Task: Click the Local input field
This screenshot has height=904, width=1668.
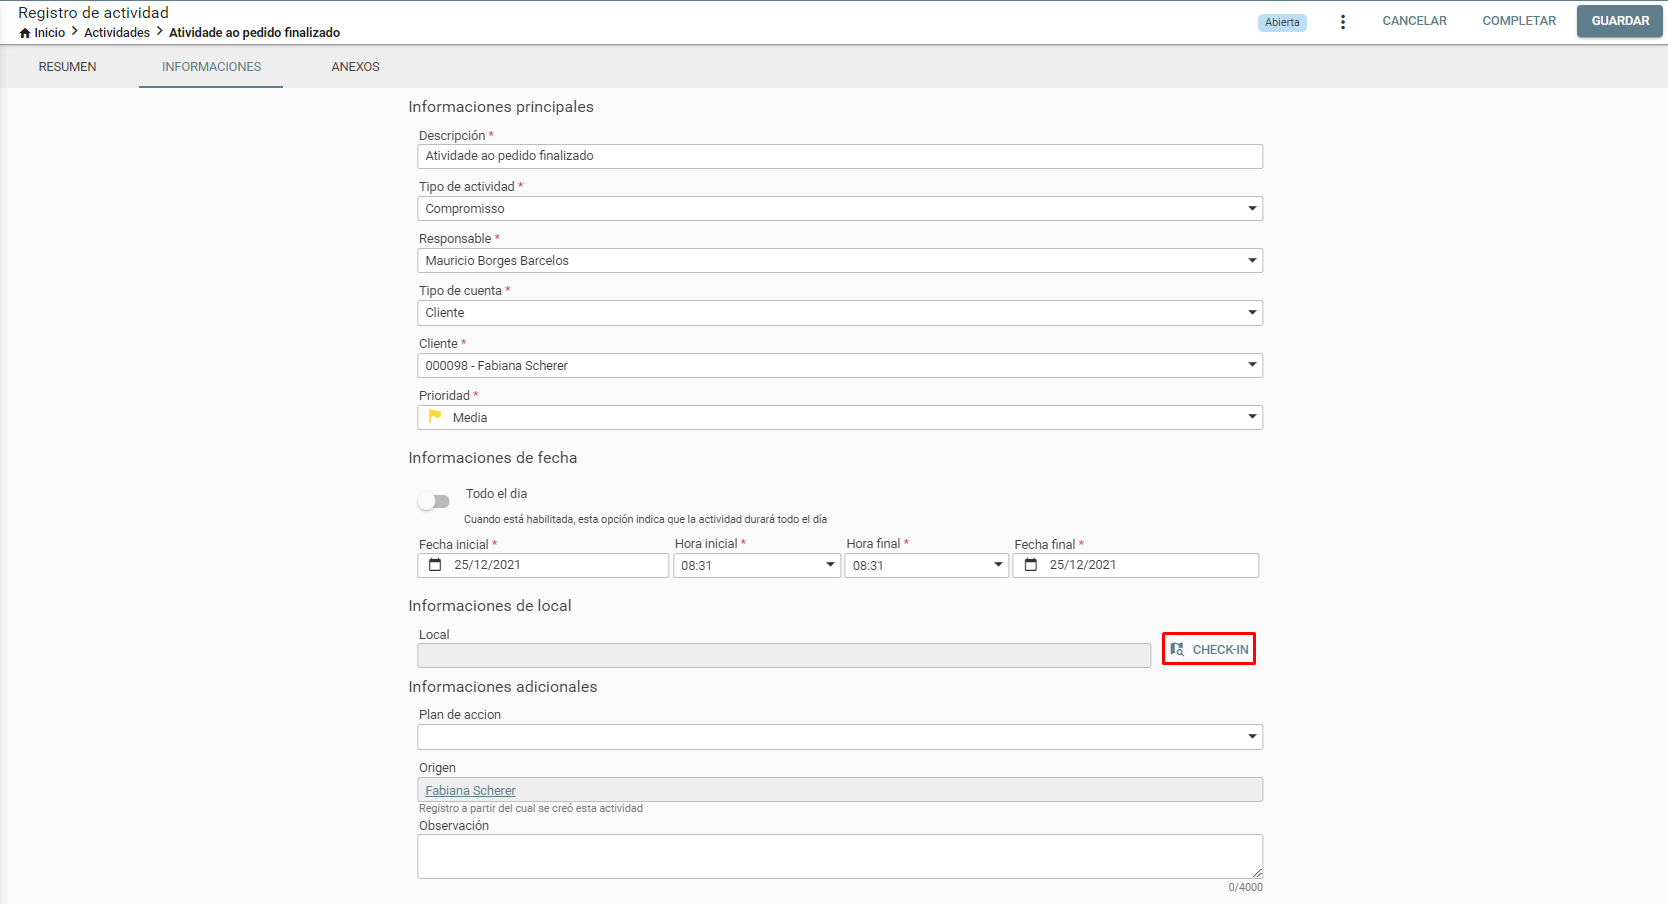Action: (784, 655)
